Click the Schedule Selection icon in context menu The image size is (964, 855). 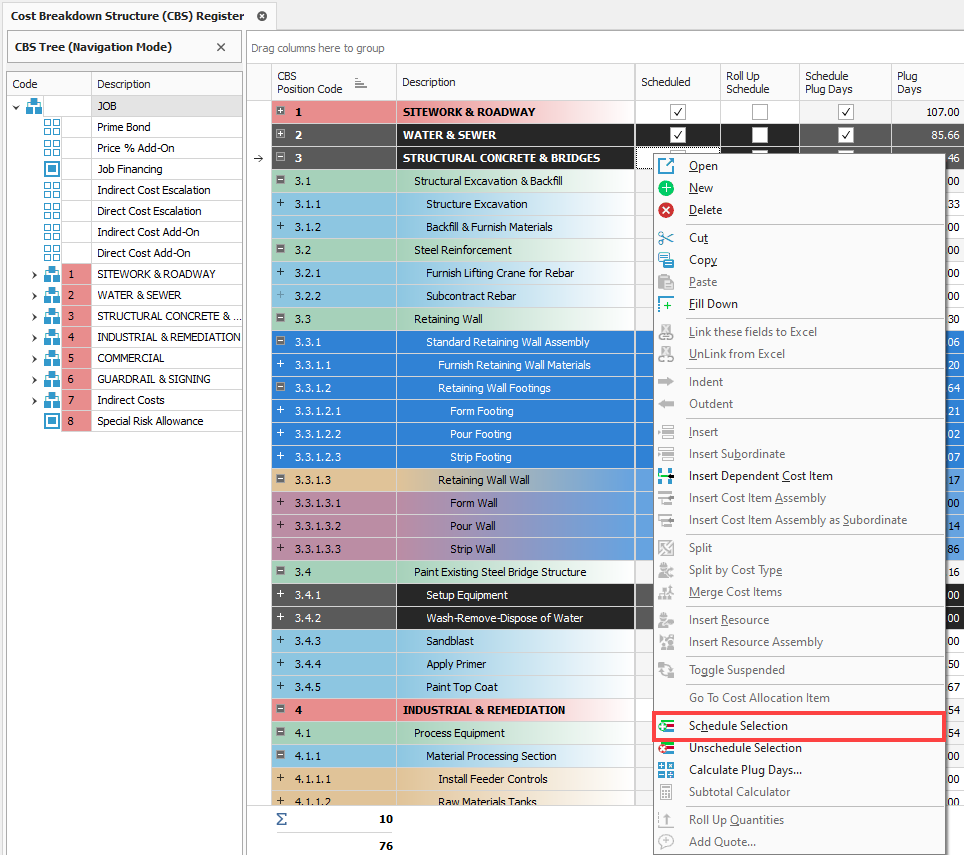click(x=667, y=726)
